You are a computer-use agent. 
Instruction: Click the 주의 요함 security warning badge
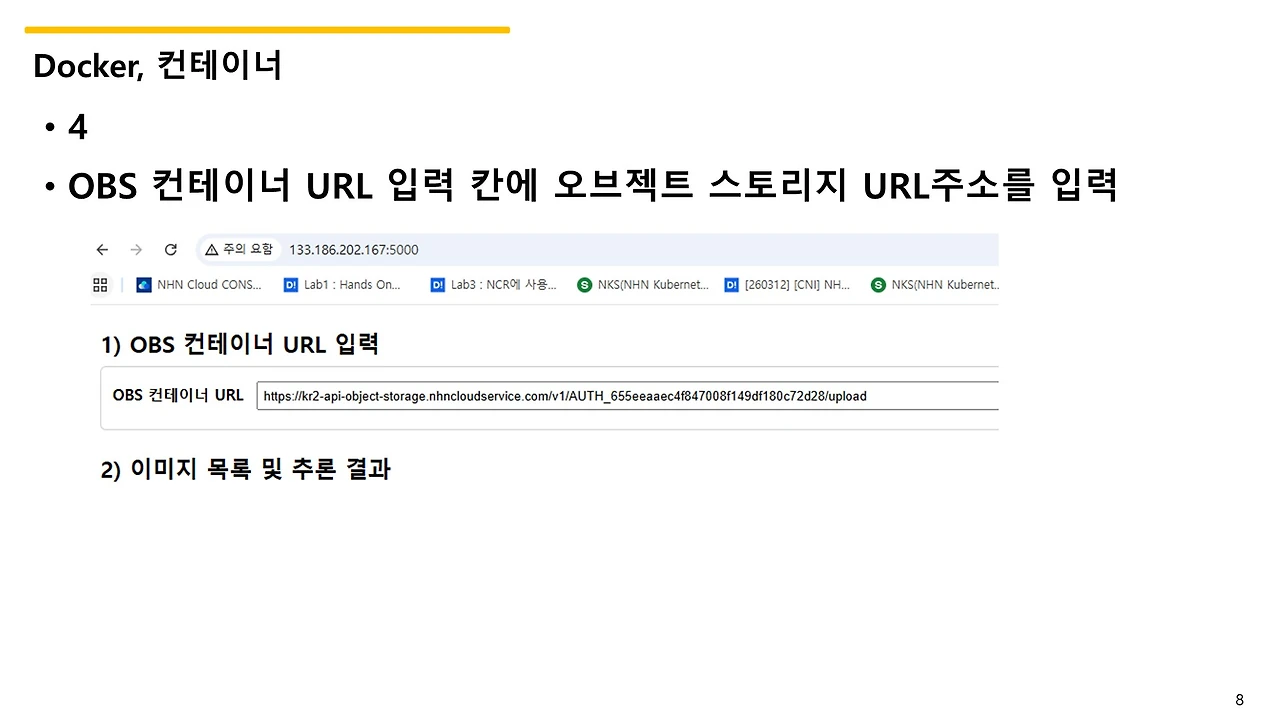pyautogui.click(x=238, y=249)
